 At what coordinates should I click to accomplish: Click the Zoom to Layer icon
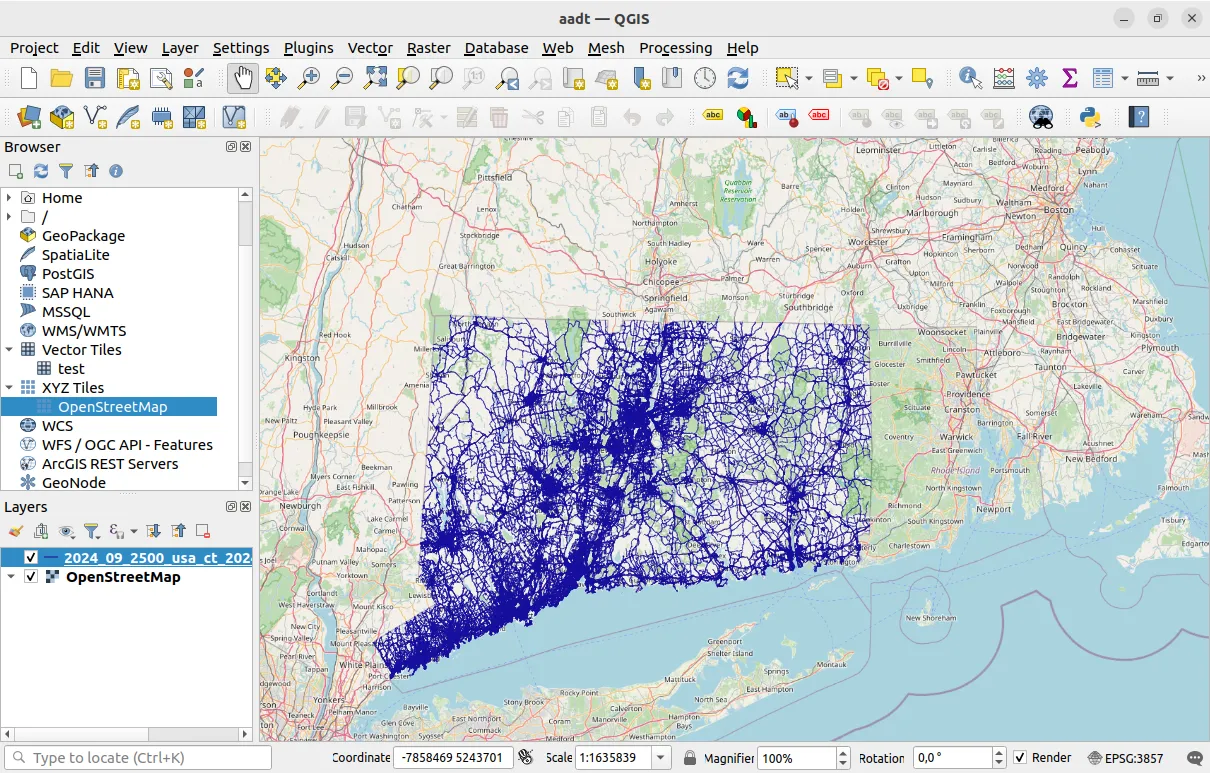point(441,78)
